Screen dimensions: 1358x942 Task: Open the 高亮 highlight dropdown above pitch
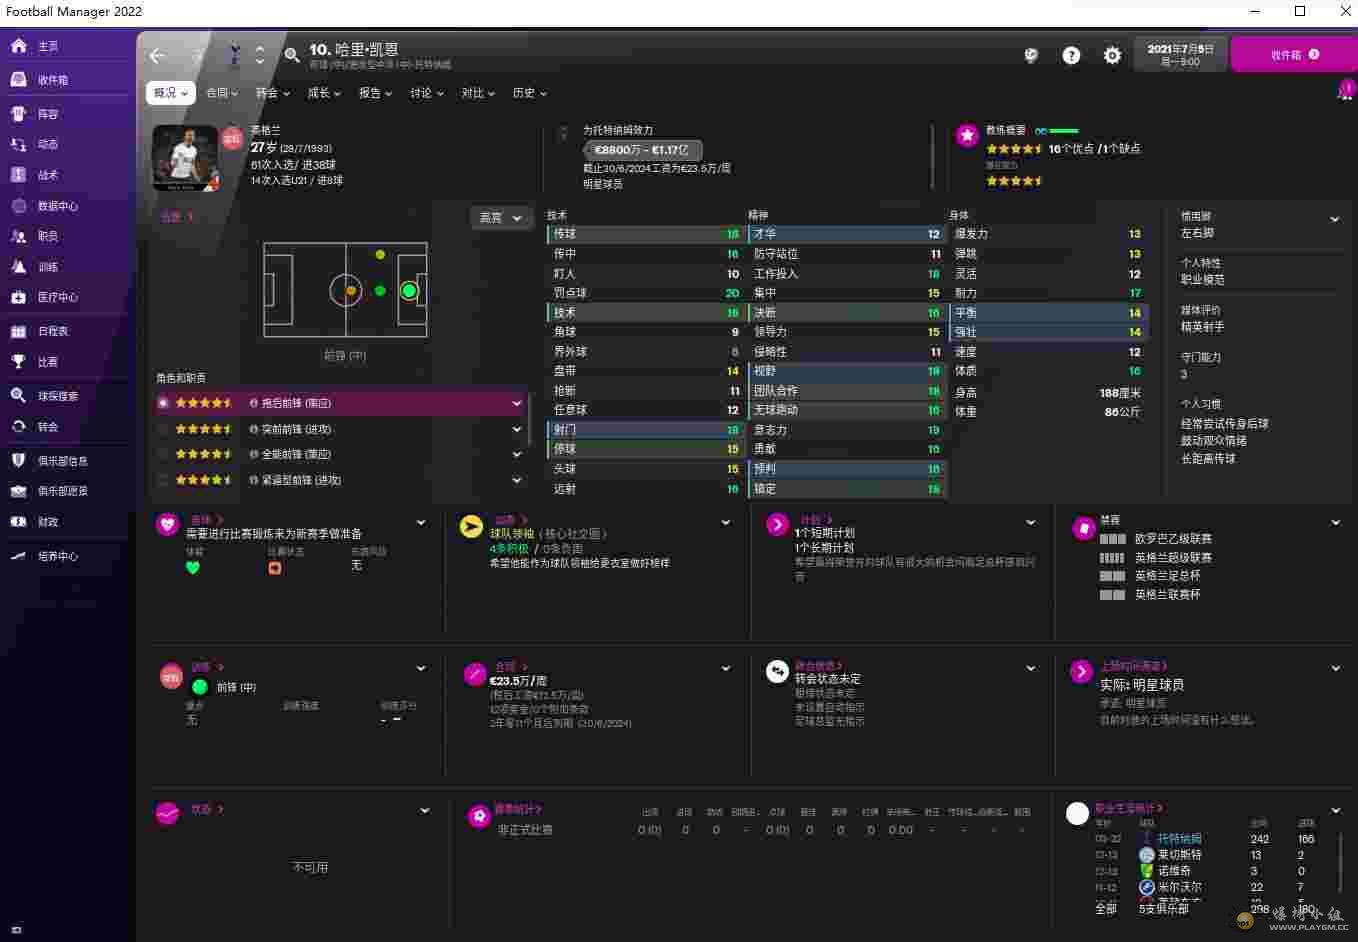[x=500, y=217]
